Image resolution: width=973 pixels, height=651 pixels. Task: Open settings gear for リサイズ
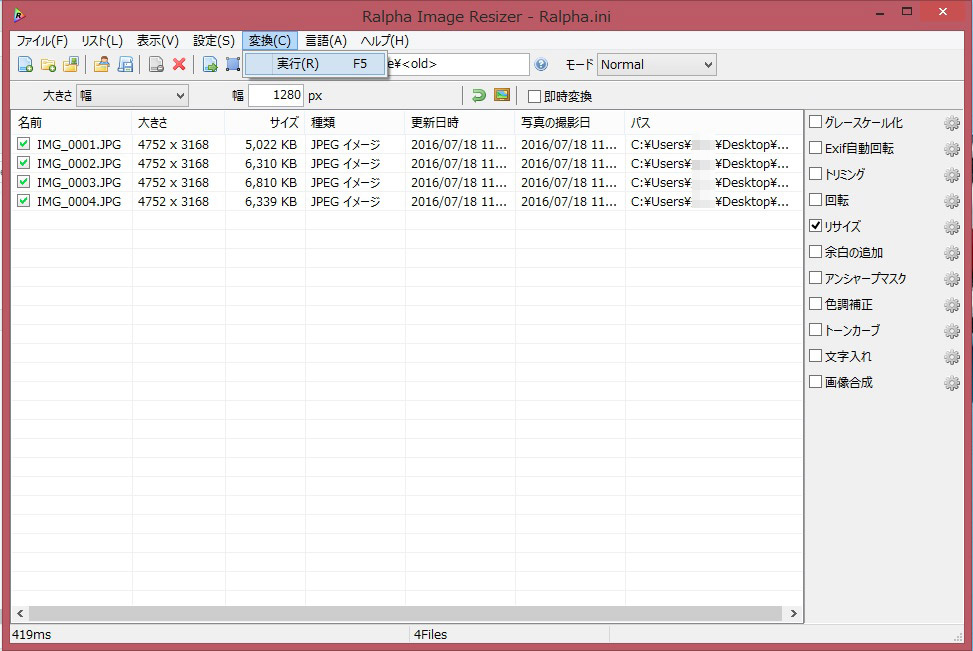951,227
